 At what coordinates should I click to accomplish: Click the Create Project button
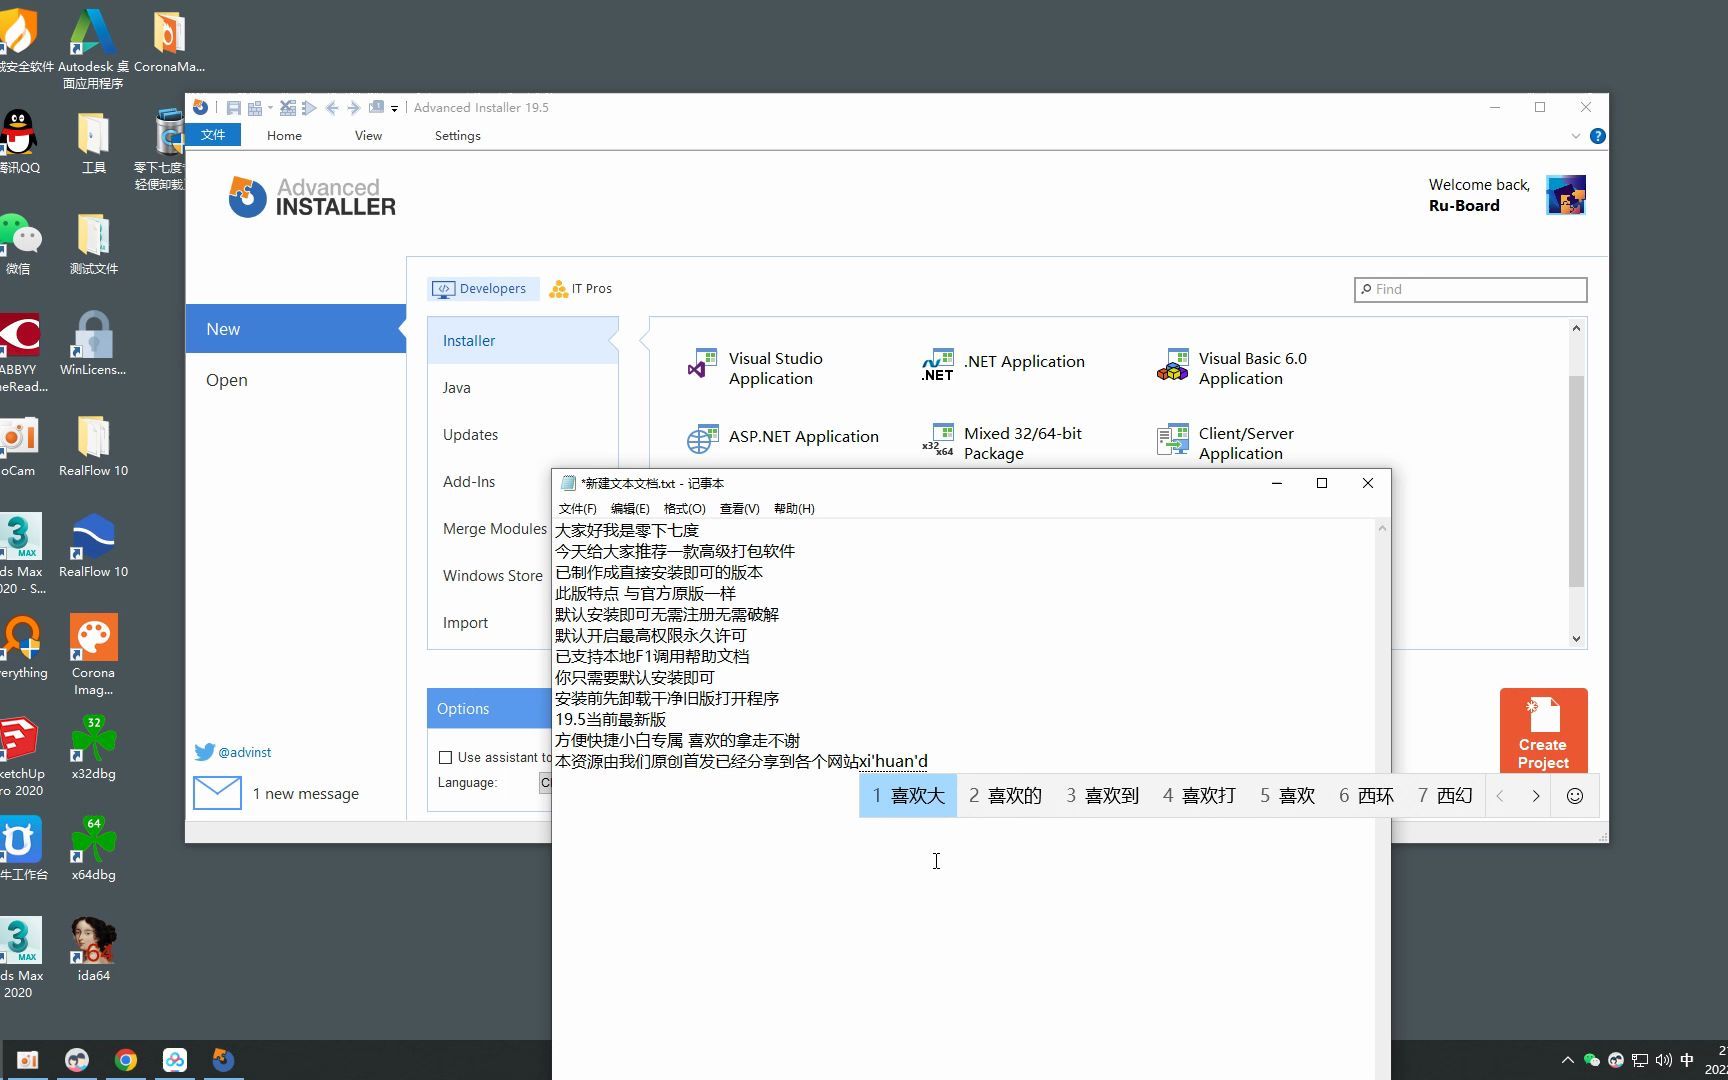click(1543, 730)
